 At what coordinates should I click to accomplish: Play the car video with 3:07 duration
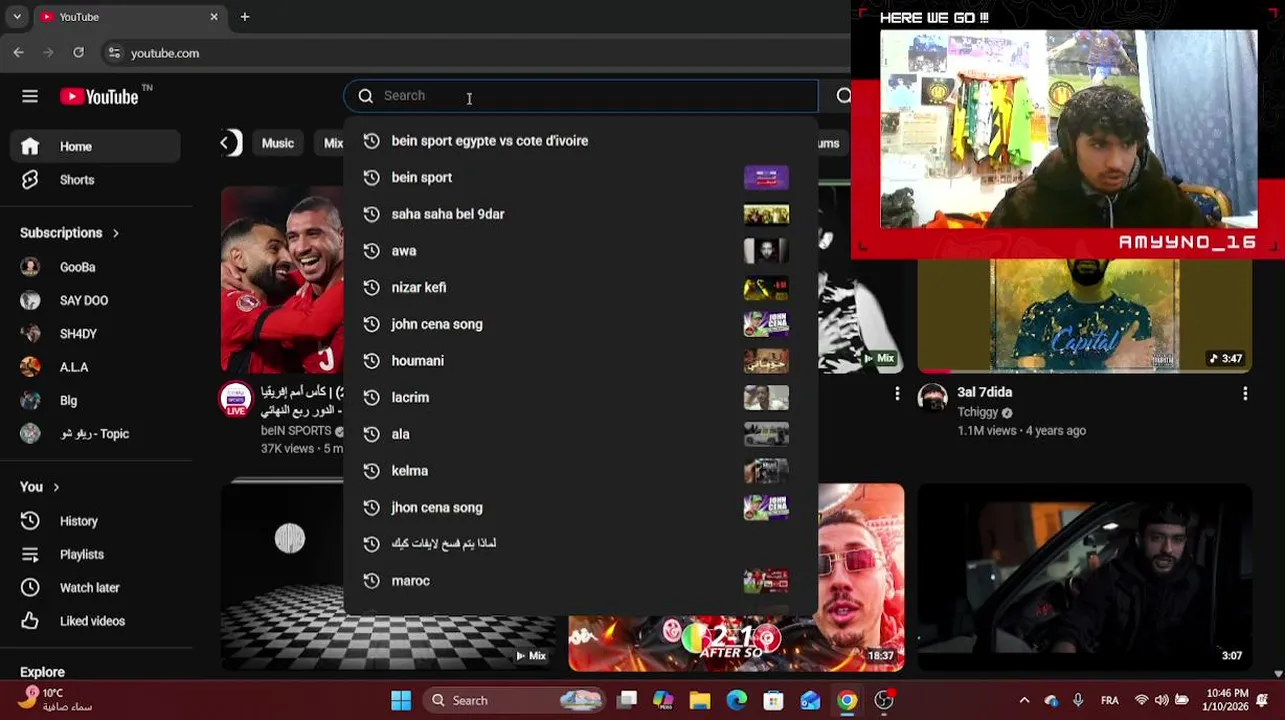coord(1085,578)
